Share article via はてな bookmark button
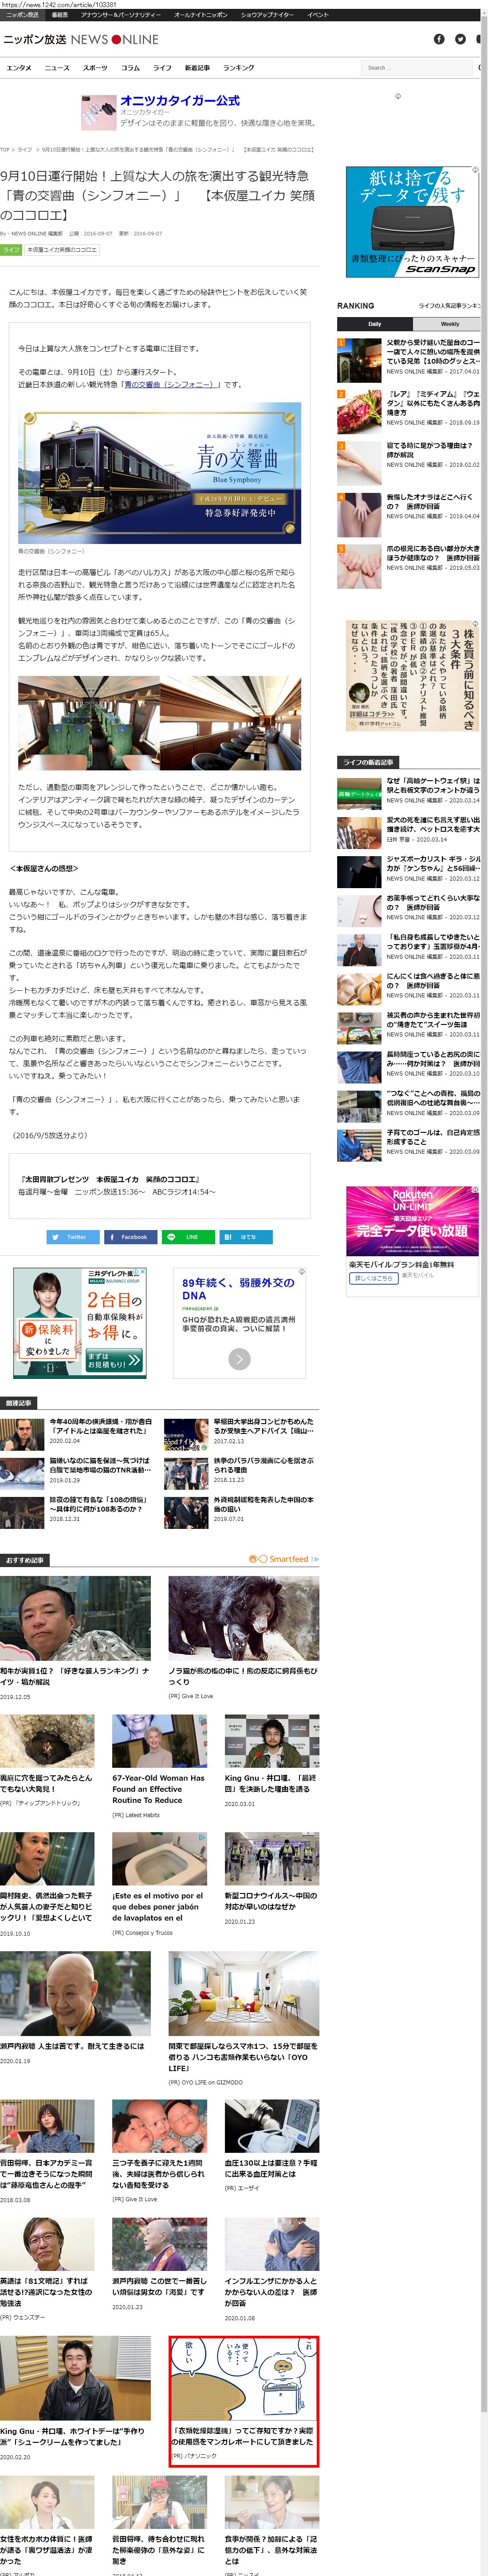Image resolution: width=488 pixels, height=2576 pixels. (x=246, y=1237)
